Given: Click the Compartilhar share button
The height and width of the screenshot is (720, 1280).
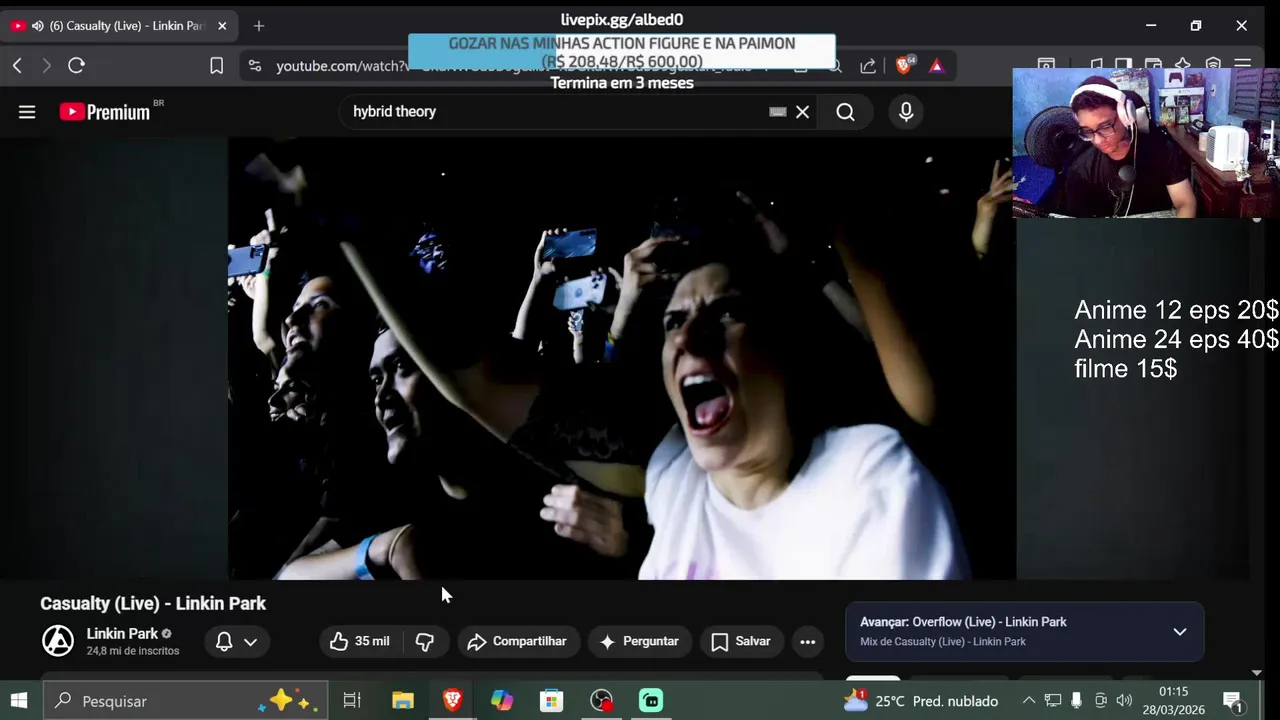Looking at the screenshot, I should tap(517, 642).
